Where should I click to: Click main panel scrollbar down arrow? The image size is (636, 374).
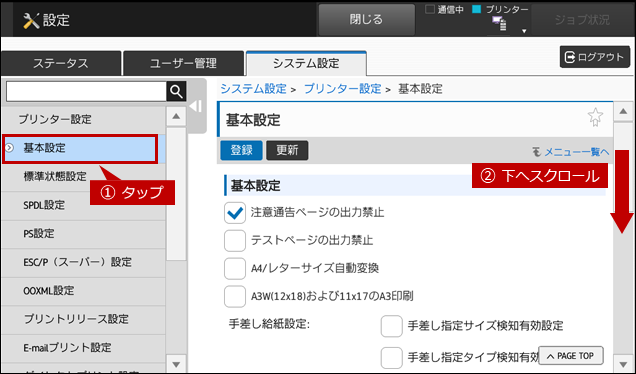(623, 363)
